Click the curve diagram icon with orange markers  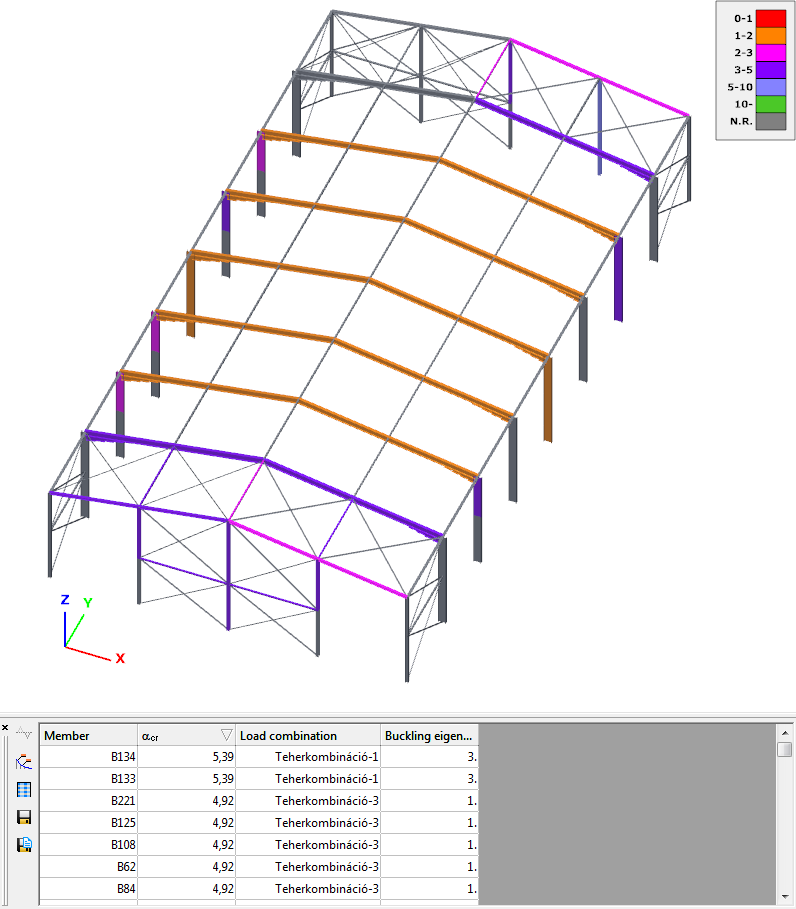click(x=24, y=762)
